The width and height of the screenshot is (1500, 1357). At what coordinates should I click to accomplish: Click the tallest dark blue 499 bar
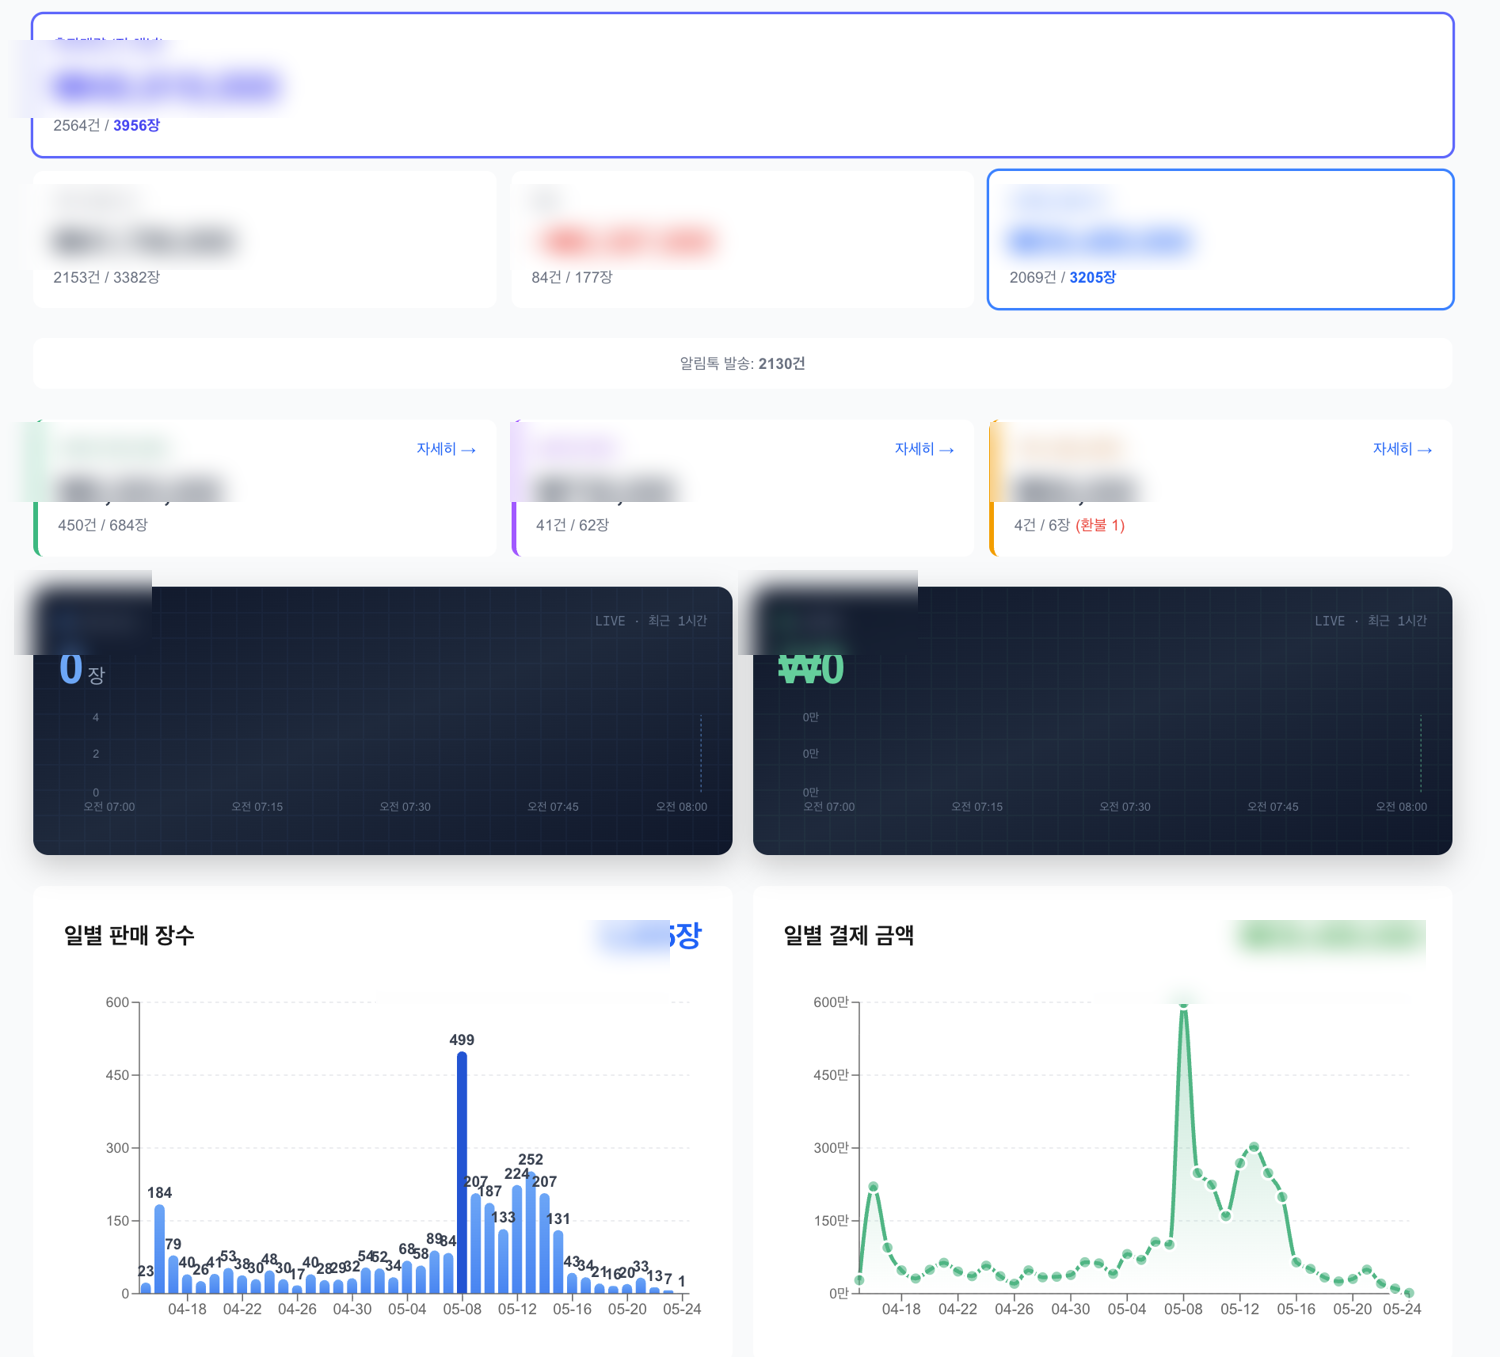(x=462, y=1172)
